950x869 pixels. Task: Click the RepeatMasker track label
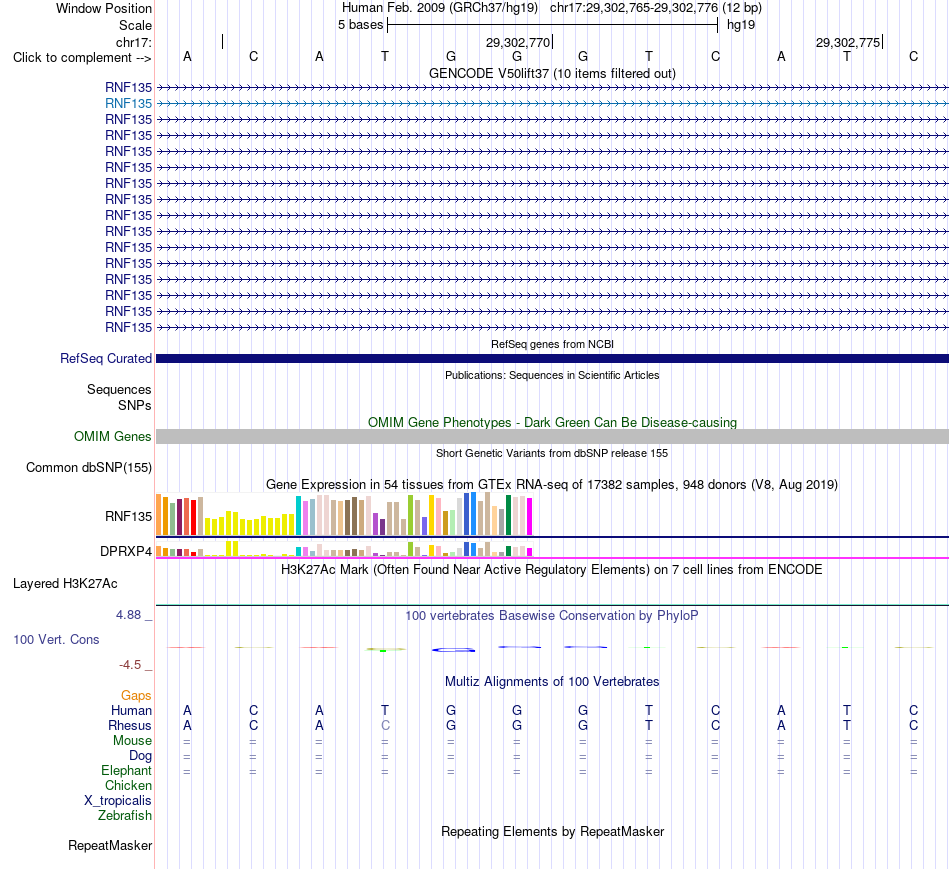110,845
